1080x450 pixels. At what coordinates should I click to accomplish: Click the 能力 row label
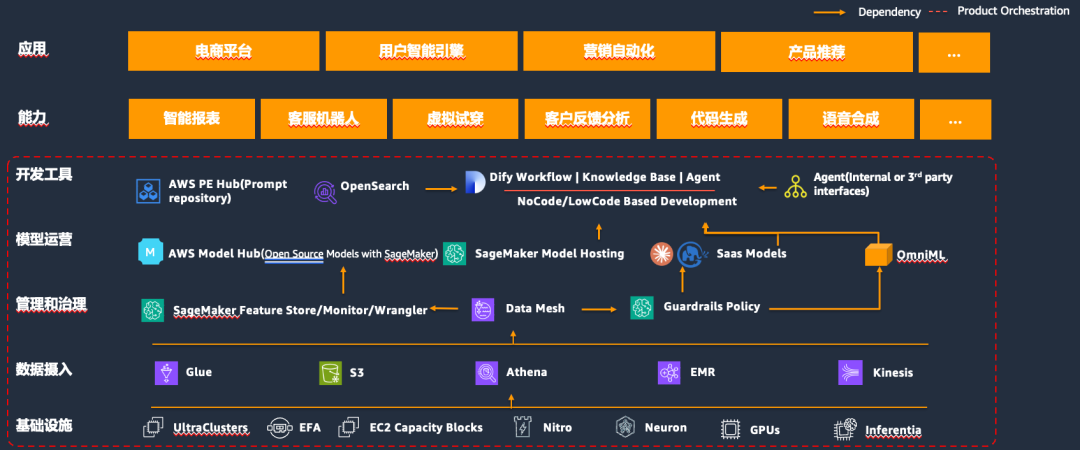point(32,116)
